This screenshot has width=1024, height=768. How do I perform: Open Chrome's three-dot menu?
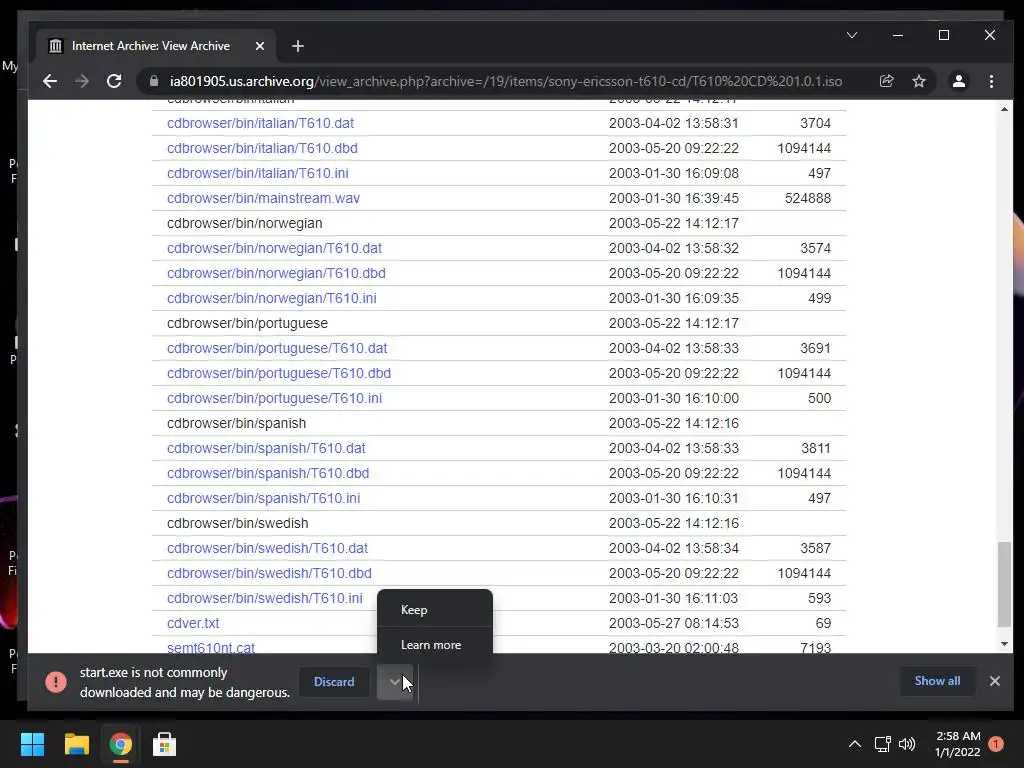[991, 81]
